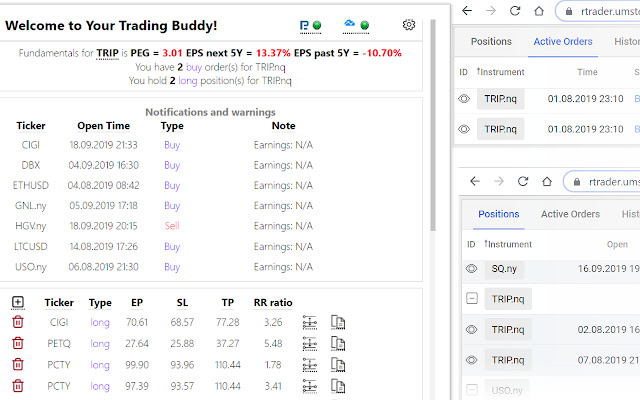Go forward in the lower browser window
The image size is (640, 400).
click(499, 181)
